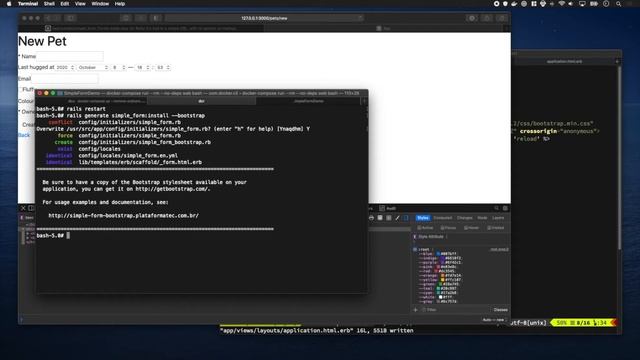Screen dimensions: 640x360
Task: Click the inspector settings icon
Action: point(505,208)
